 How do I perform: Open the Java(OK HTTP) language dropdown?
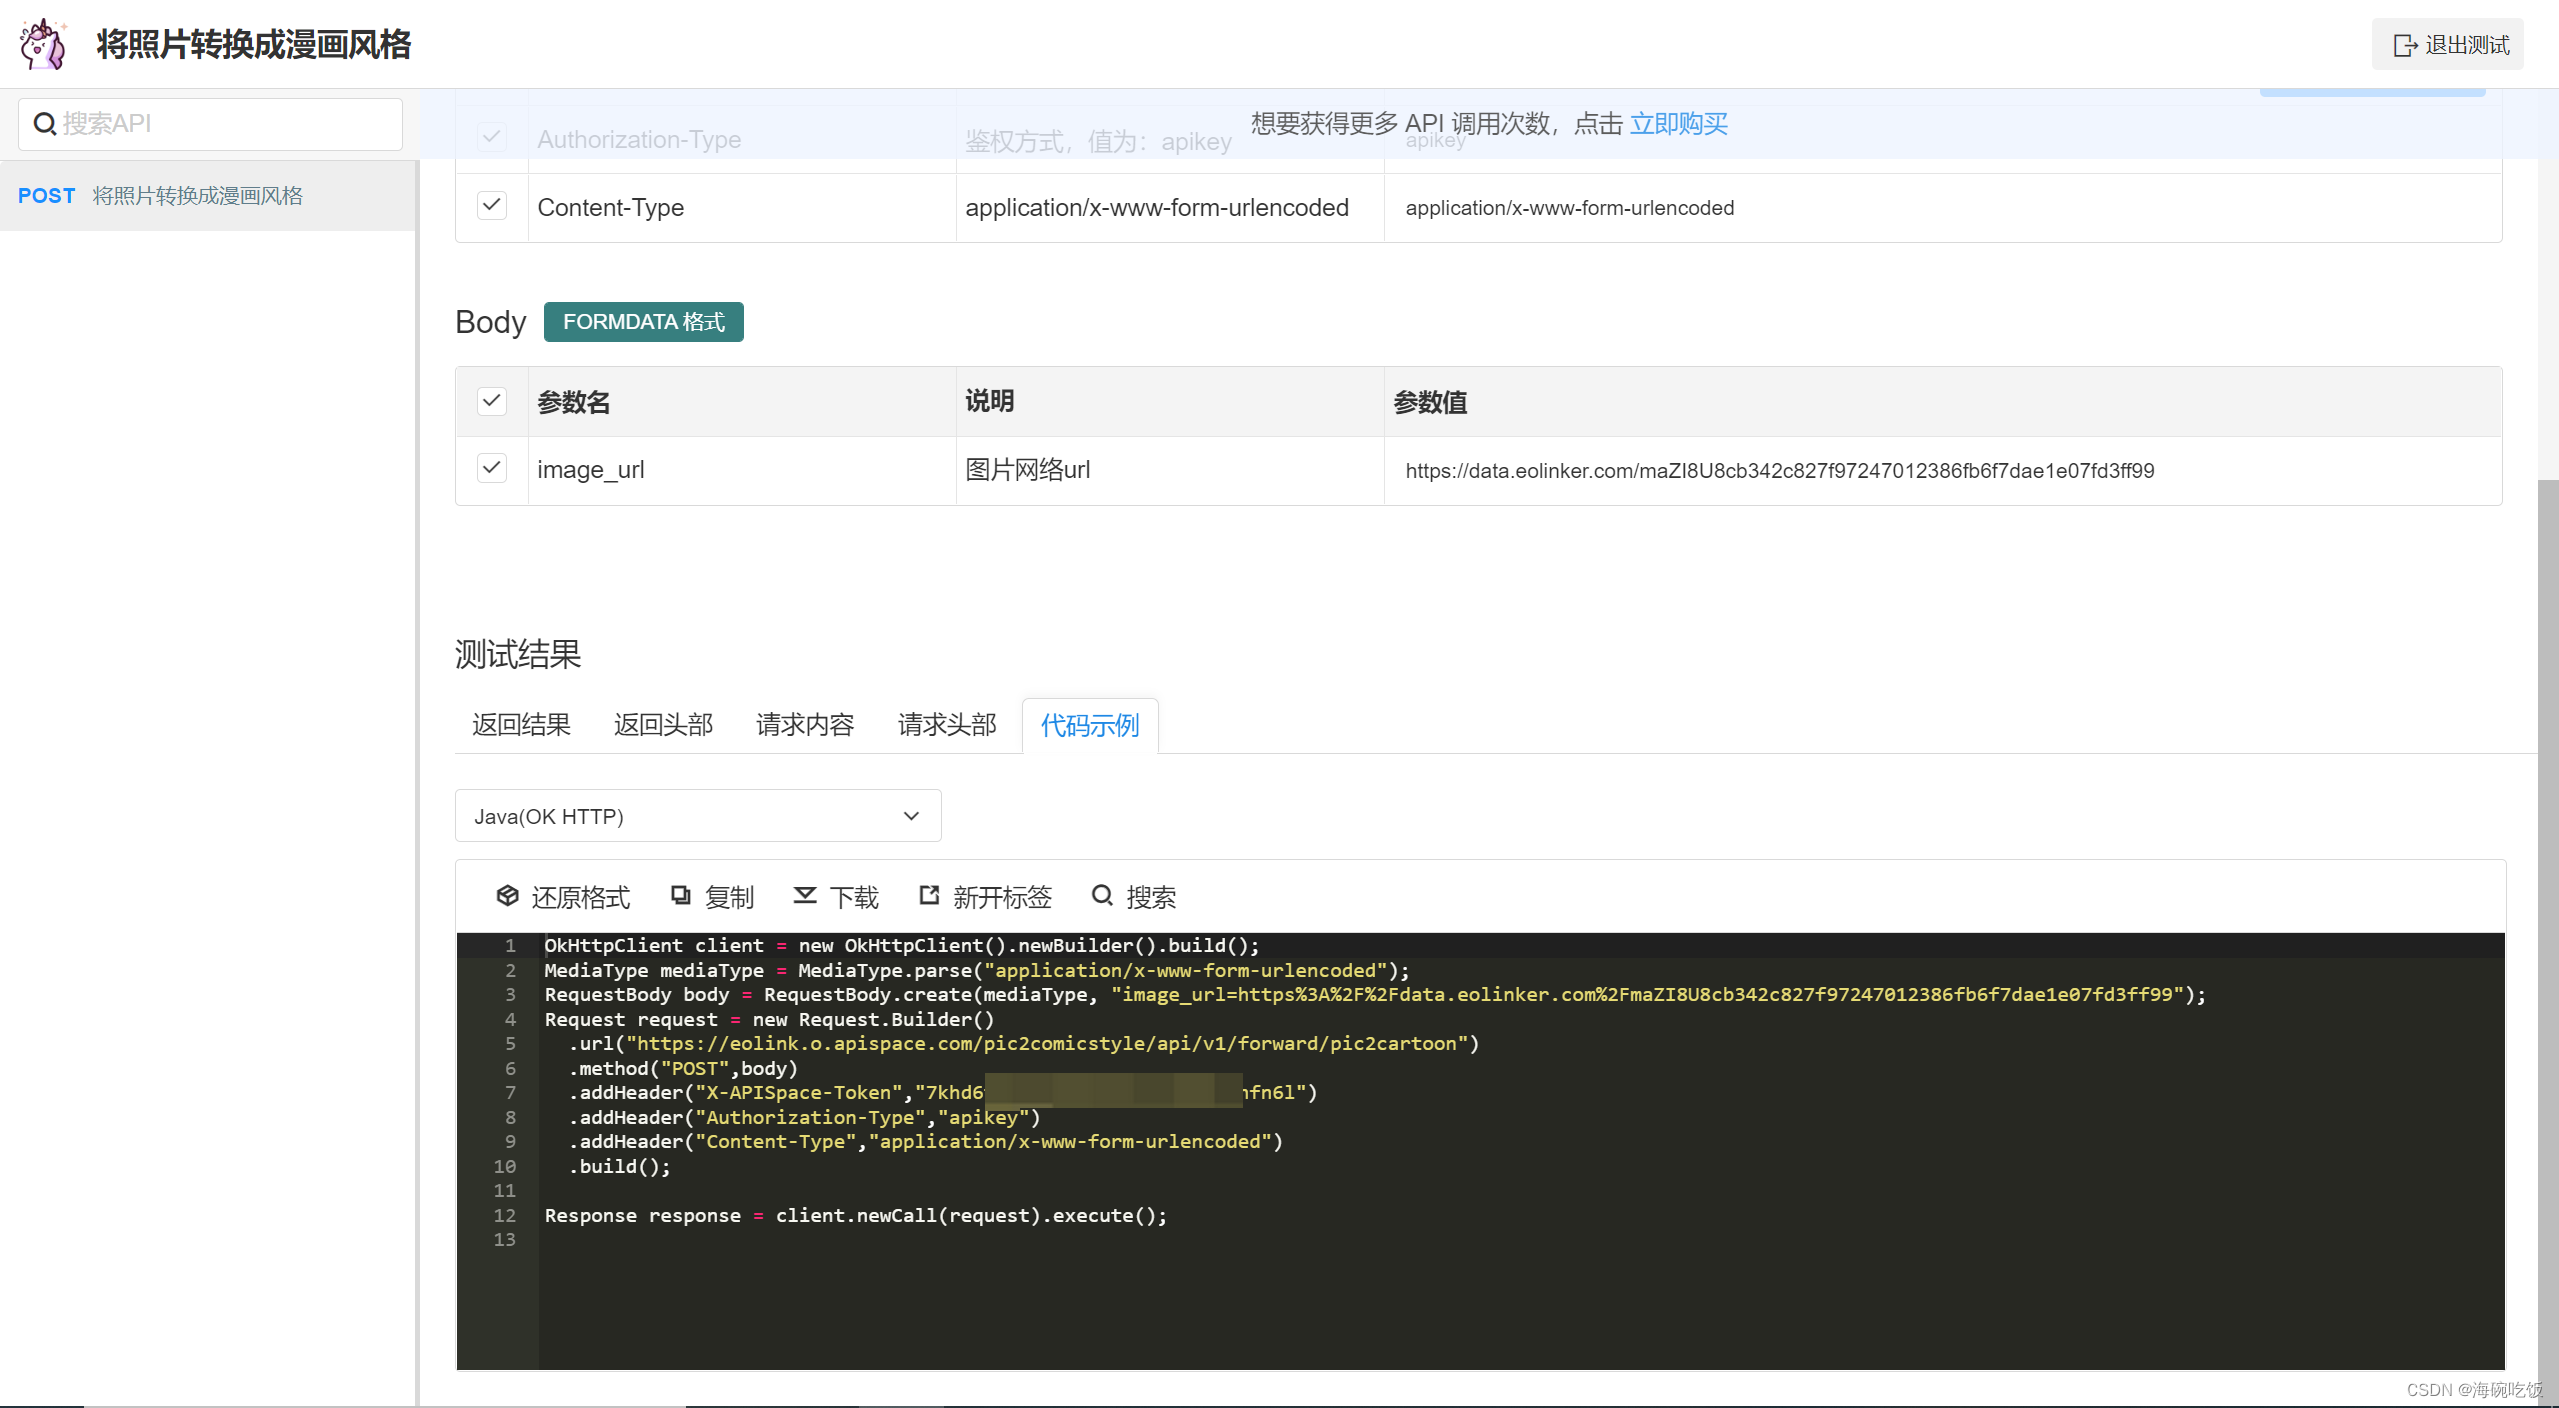[698, 816]
